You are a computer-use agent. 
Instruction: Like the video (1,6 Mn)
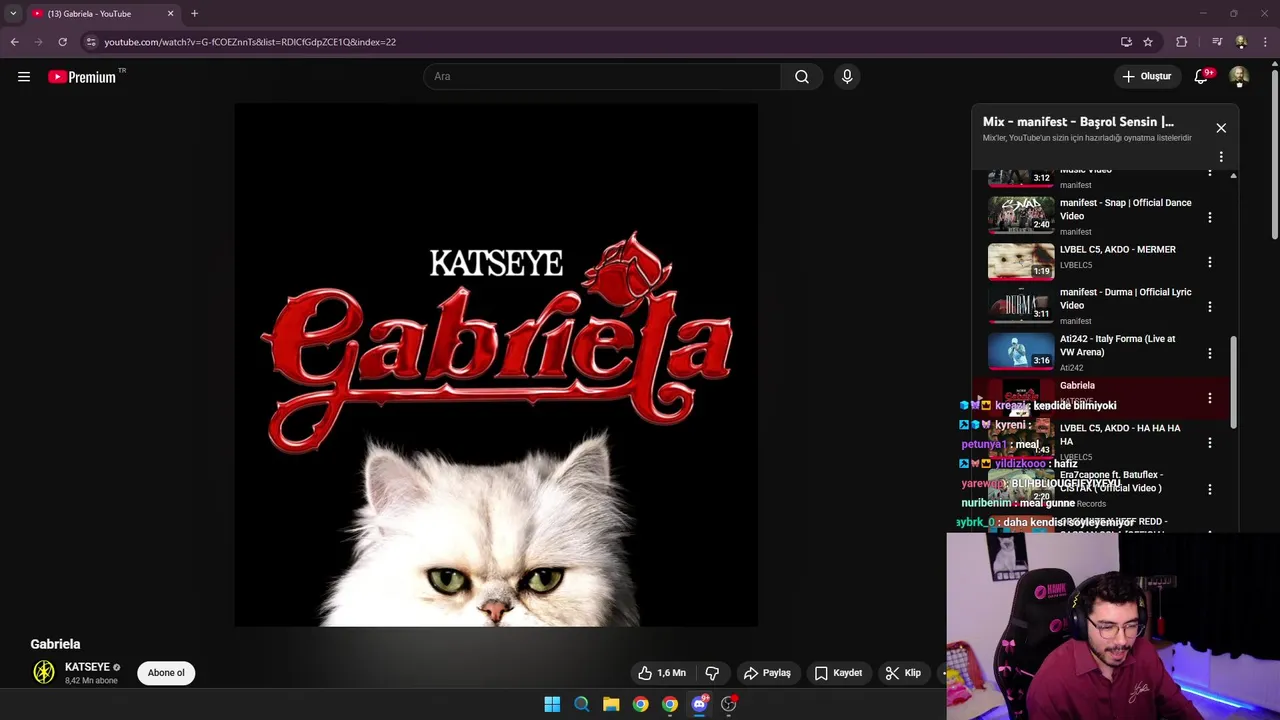click(x=662, y=673)
